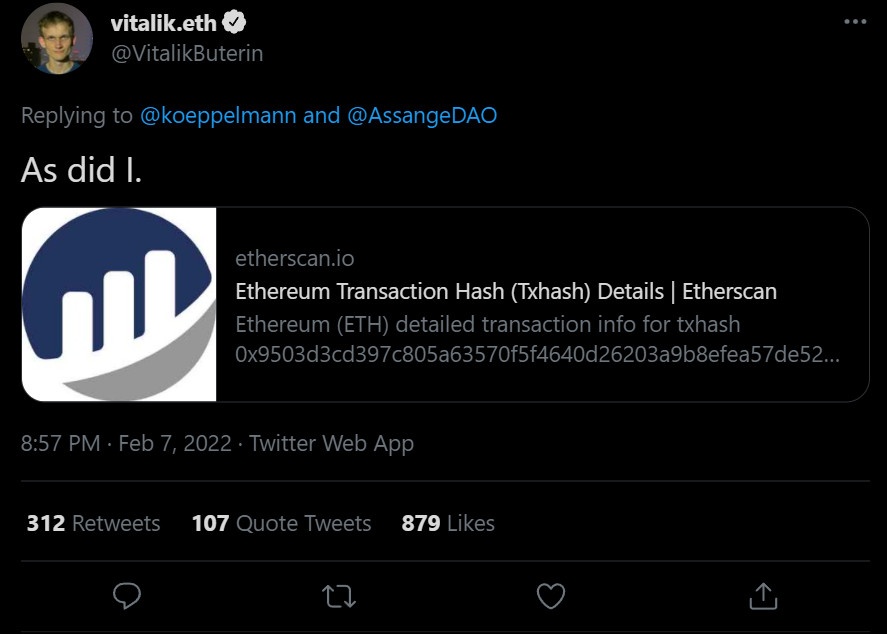Screen dimensions: 887x634
Task: View the 312 Retweets list
Action: pyautogui.click(x=93, y=523)
